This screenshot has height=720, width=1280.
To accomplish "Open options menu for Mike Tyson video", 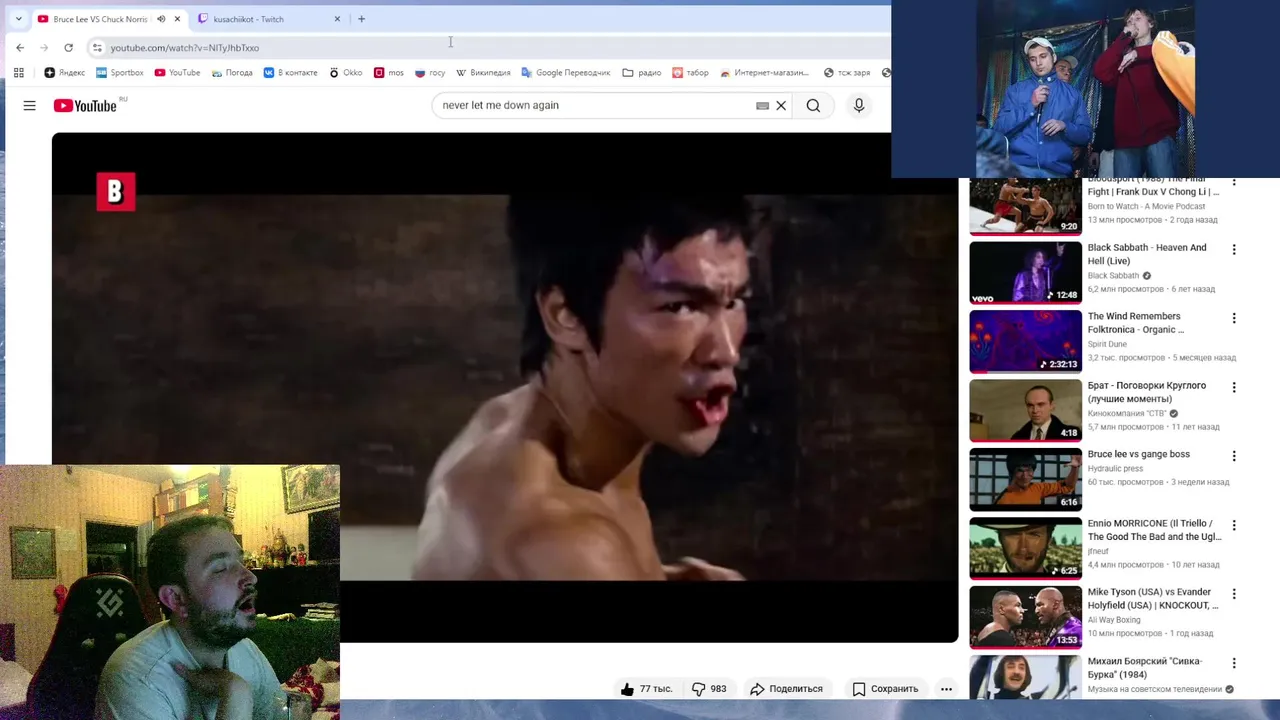I will pyautogui.click(x=1234, y=595).
